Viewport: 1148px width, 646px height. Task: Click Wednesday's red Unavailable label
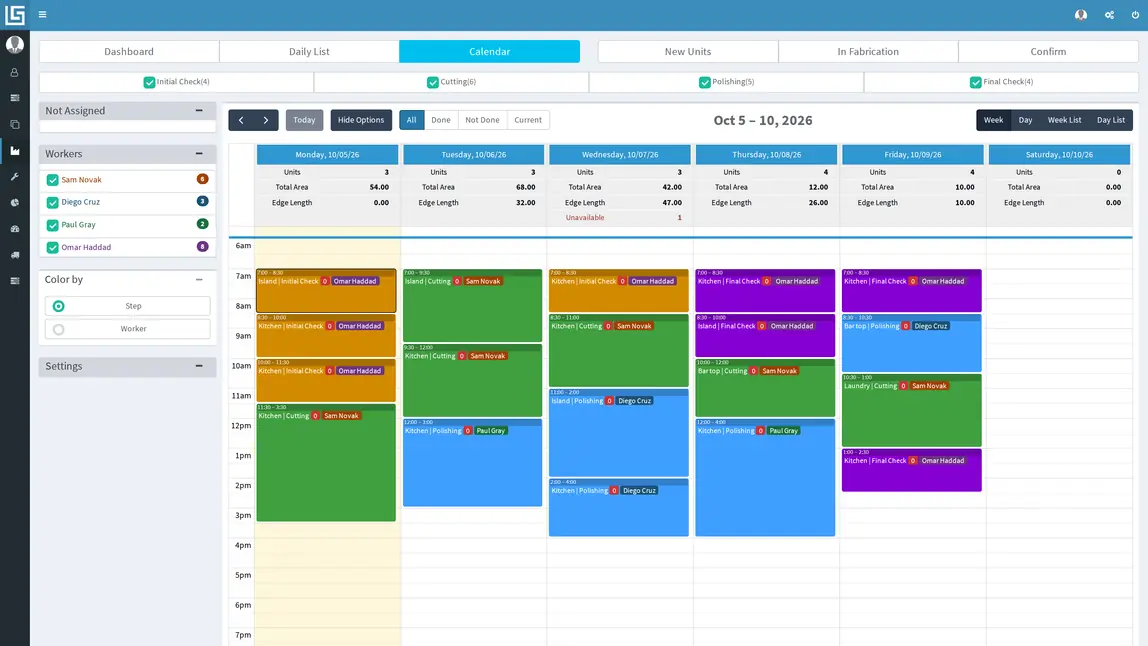coord(585,218)
